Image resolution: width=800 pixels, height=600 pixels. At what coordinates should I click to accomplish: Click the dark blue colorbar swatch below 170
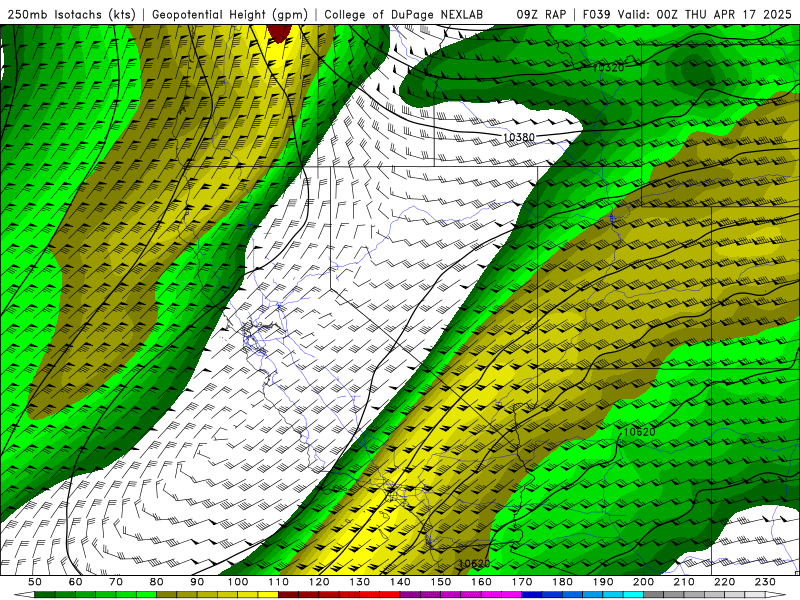point(532,595)
